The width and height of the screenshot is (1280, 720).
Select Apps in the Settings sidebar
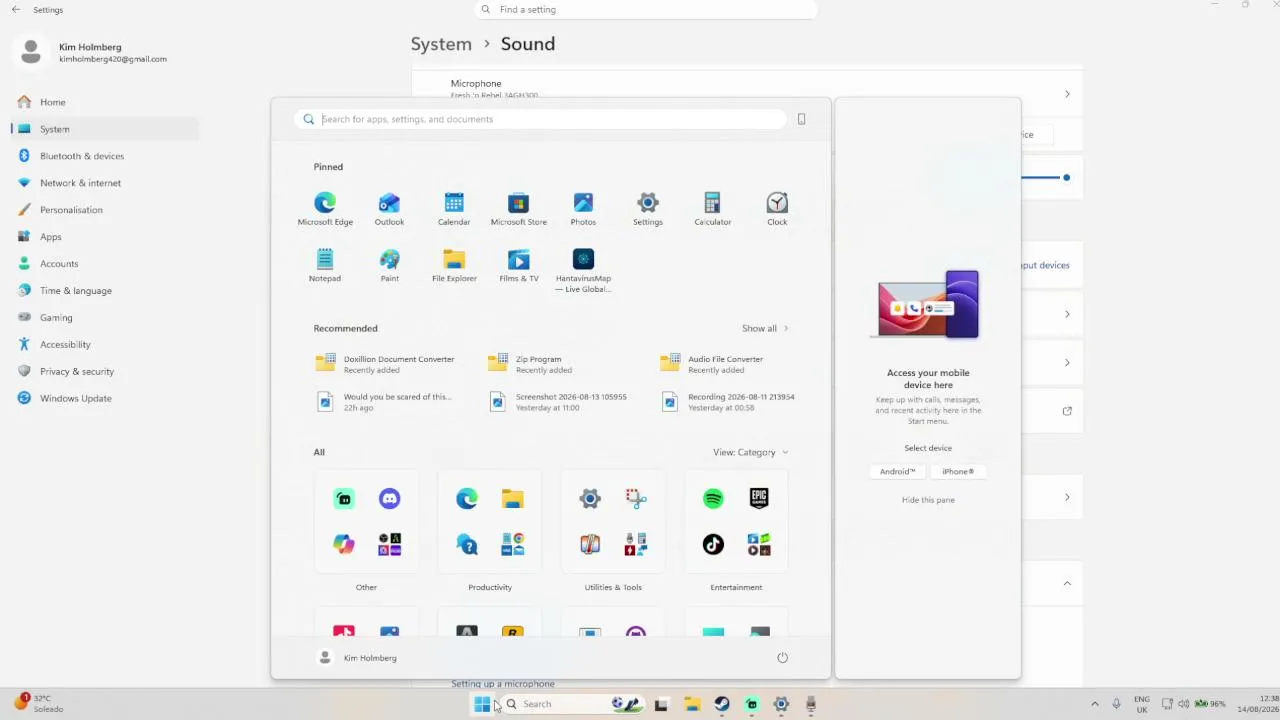[105, 237]
